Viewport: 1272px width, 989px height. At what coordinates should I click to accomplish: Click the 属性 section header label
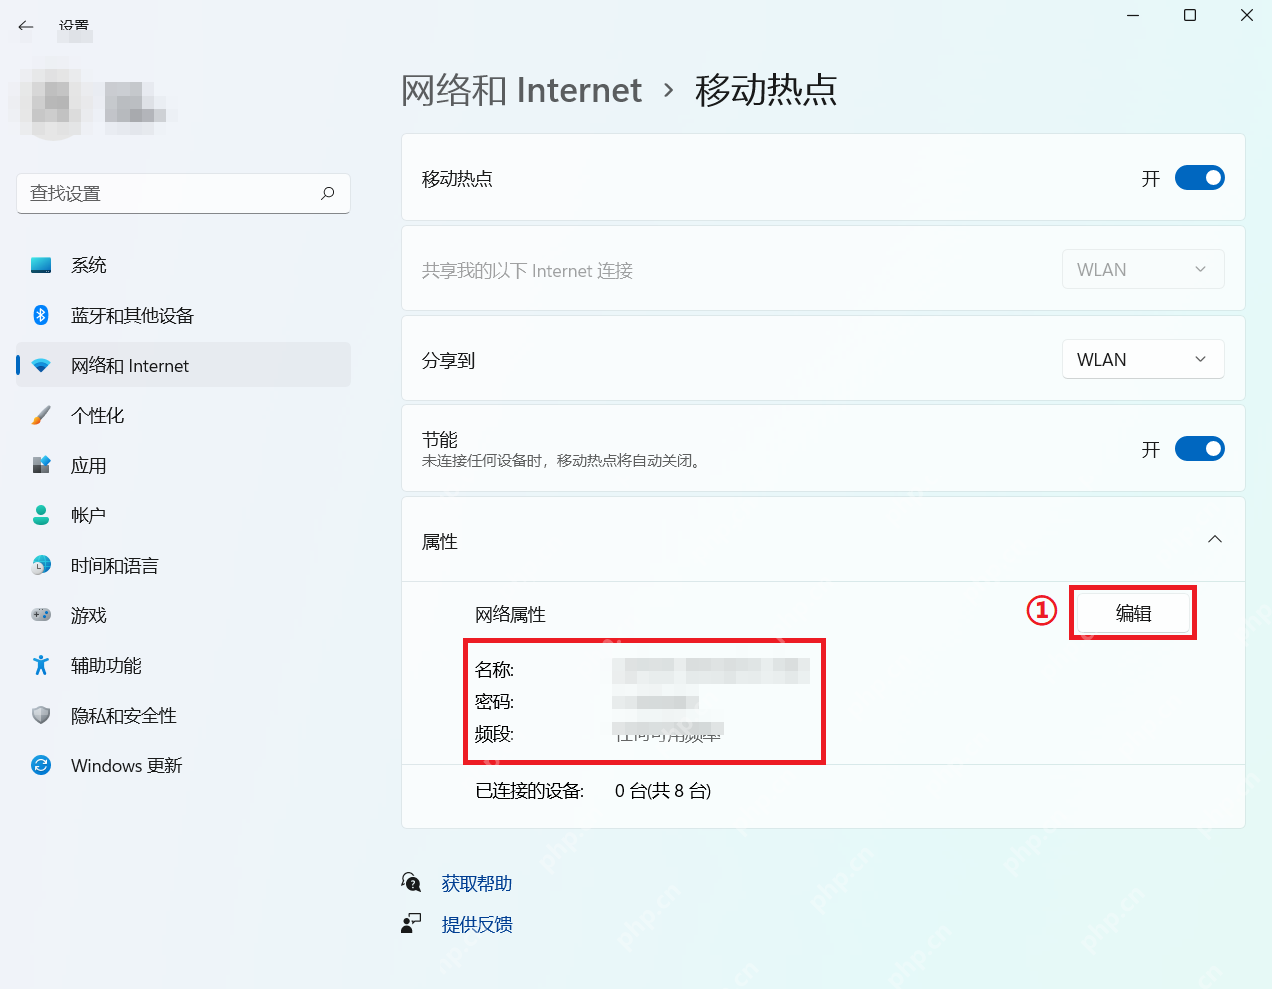(x=440, y=541)
